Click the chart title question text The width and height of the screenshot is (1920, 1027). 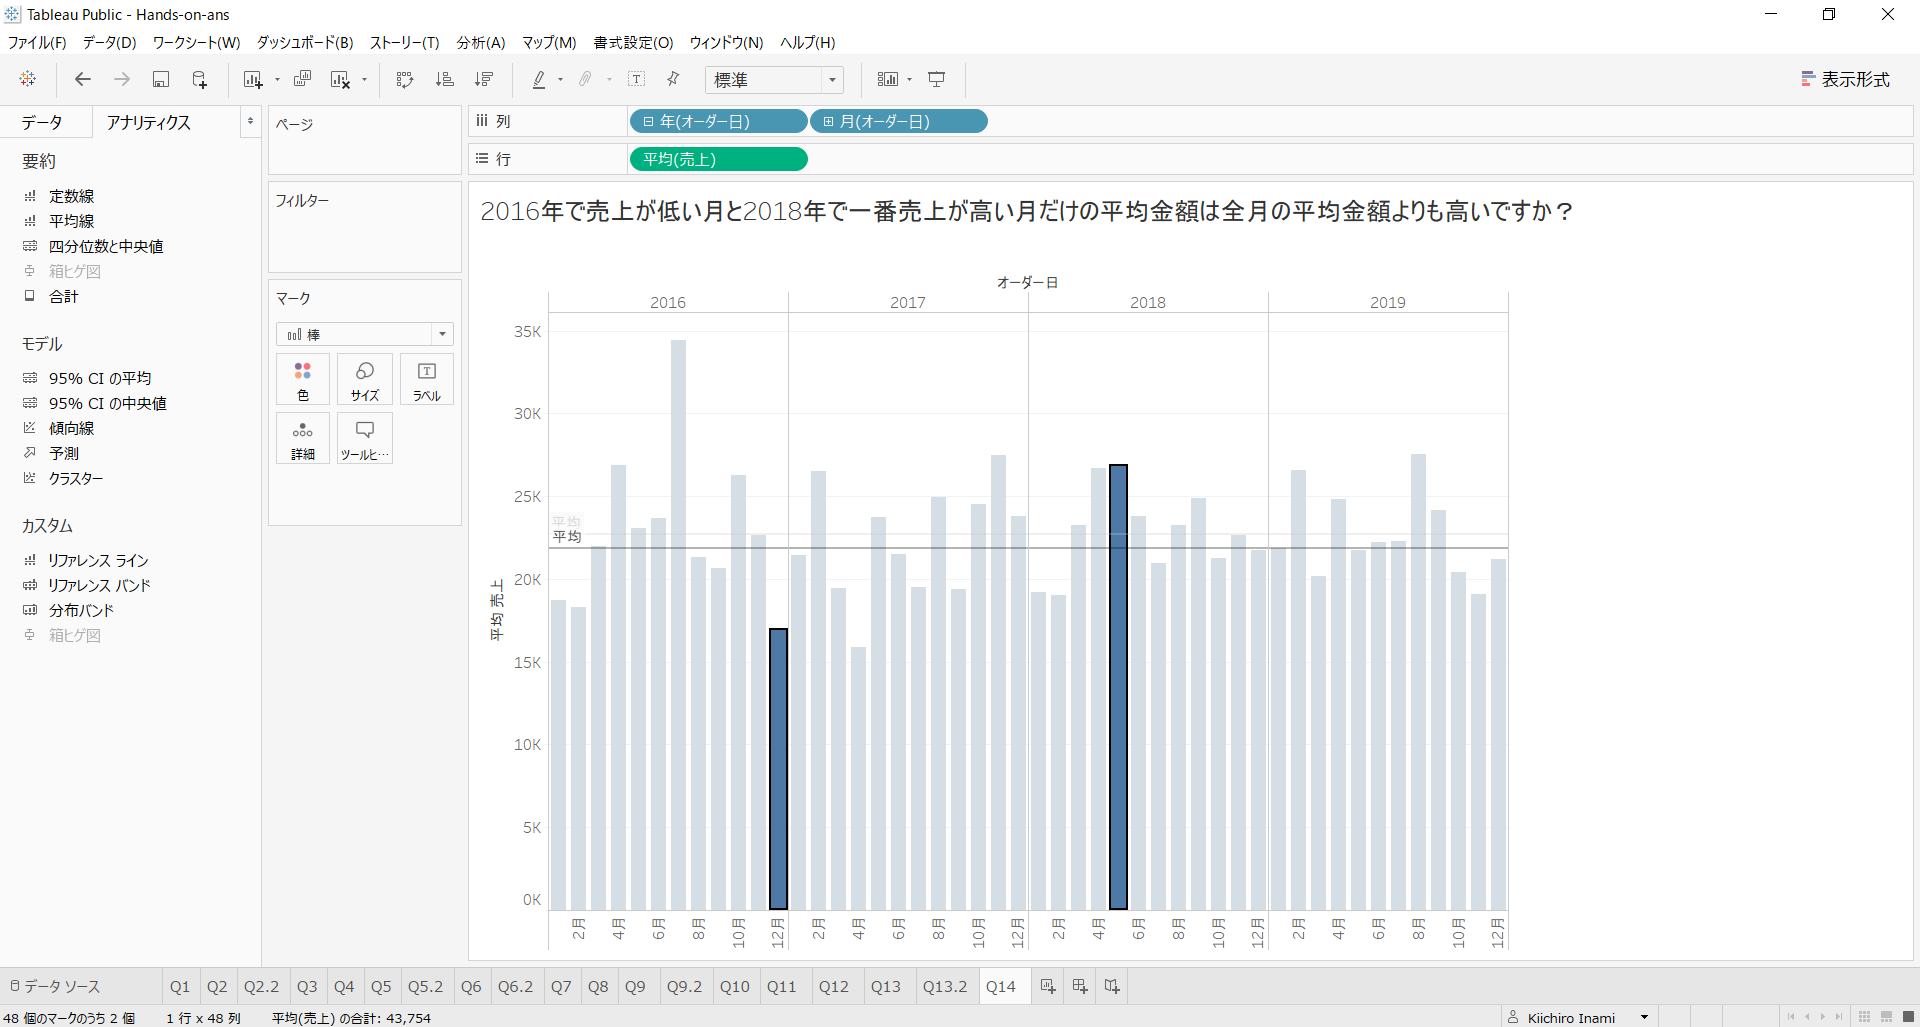[1027, 212]
